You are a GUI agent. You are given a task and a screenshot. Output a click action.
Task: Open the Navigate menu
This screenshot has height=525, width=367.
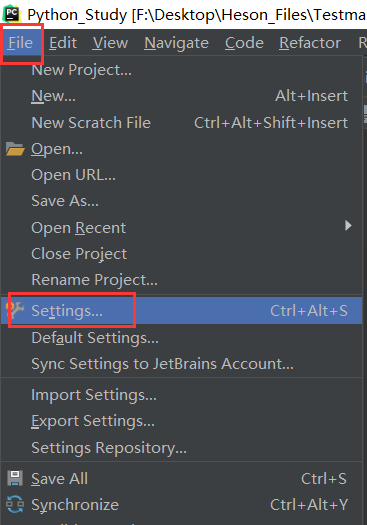176,43
